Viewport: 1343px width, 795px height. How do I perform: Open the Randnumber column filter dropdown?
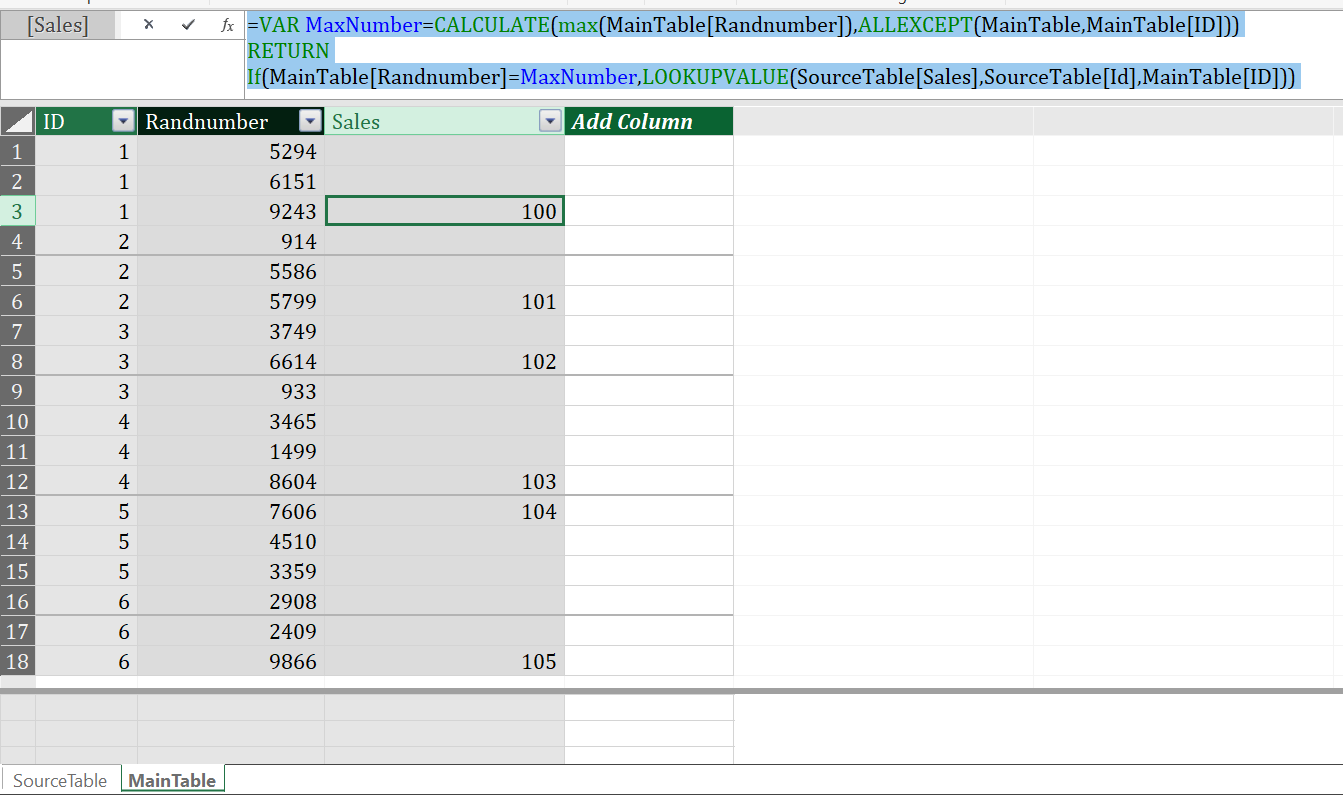pyautogui.click(x=311, y=121)
